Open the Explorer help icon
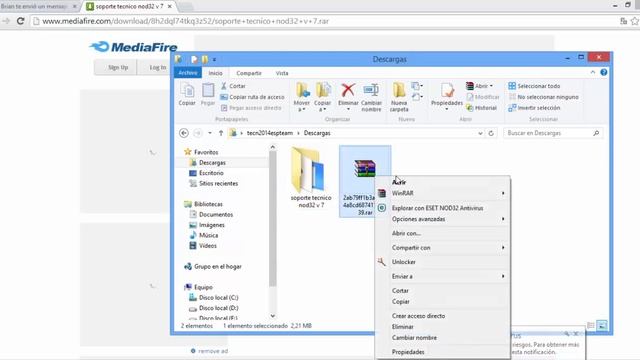Viewport: 640px width, 360px height. point(604,72)
